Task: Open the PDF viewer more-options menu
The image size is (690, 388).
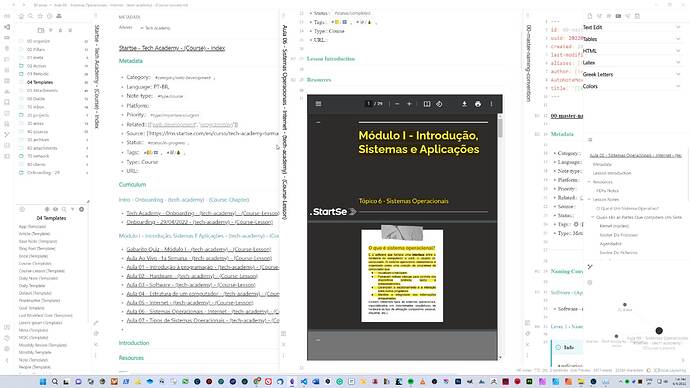Action: point(492,104)
